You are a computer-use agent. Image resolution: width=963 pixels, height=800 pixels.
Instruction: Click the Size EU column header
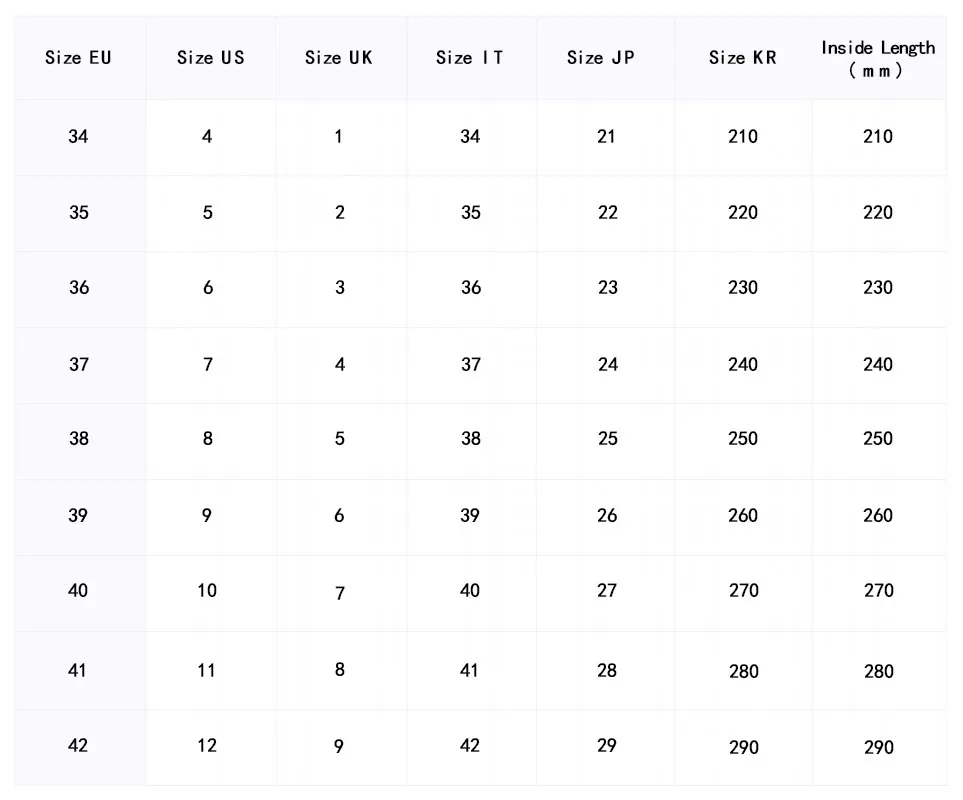click(x=78, y=58)
